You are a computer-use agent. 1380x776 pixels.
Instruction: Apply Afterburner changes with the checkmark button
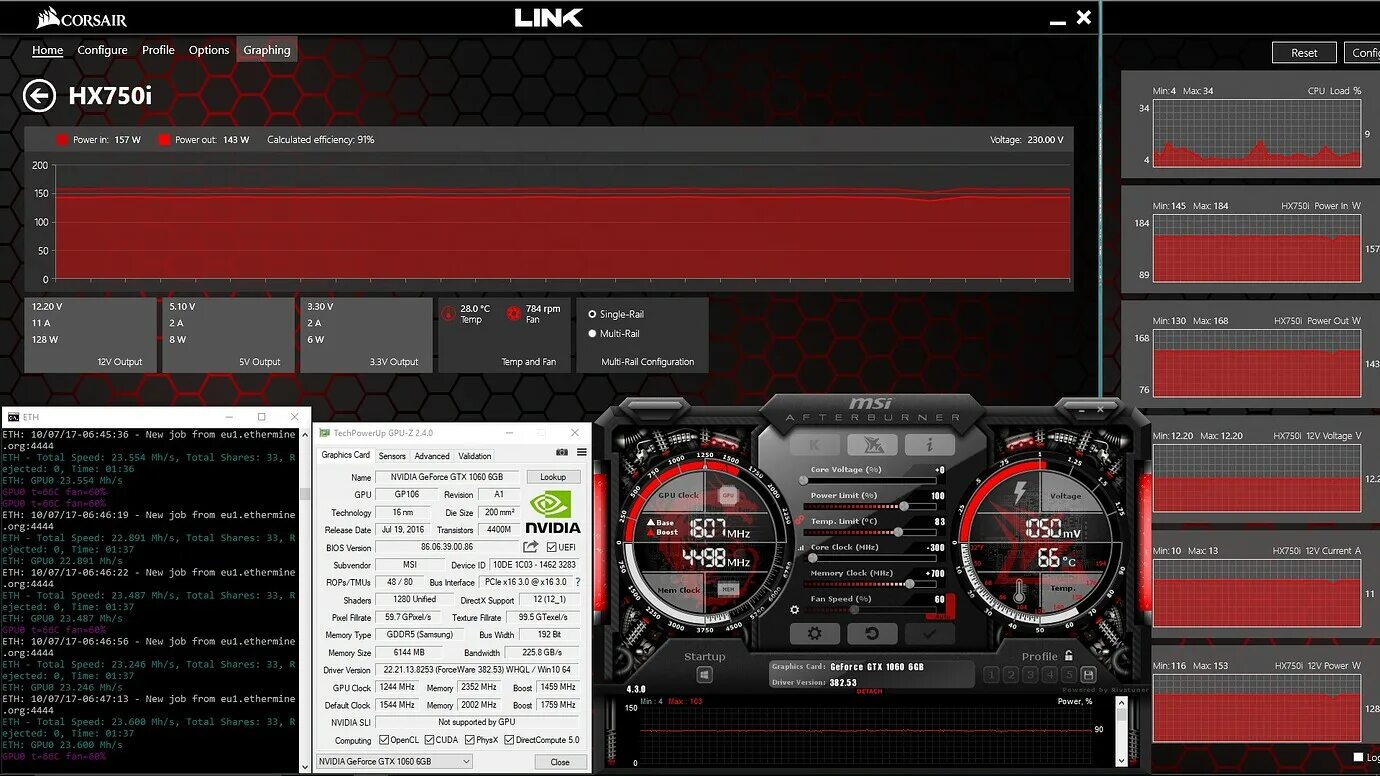(929, 634)
